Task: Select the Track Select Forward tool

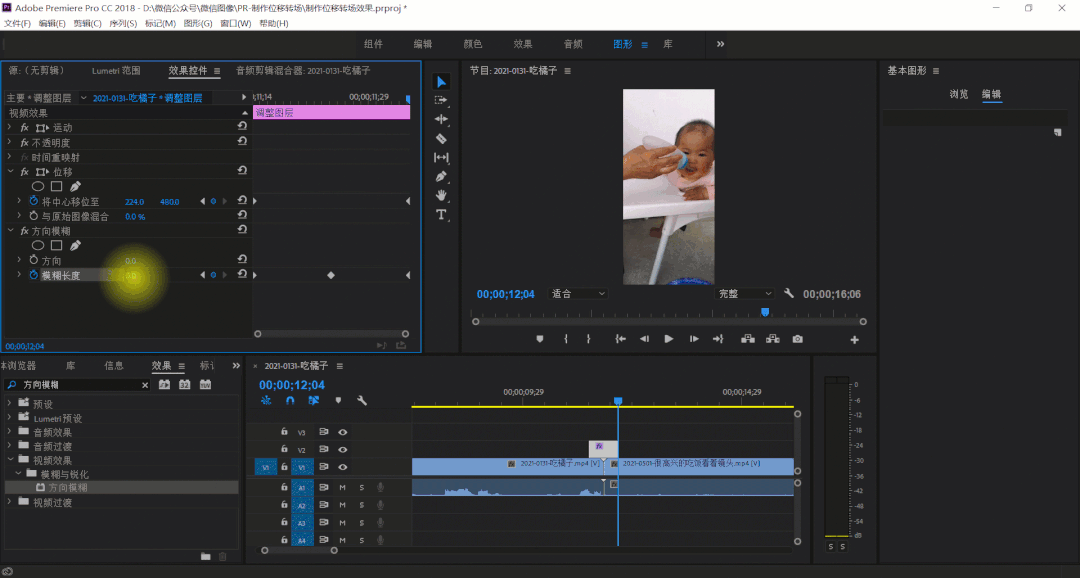Action: (x=442, y=101)
